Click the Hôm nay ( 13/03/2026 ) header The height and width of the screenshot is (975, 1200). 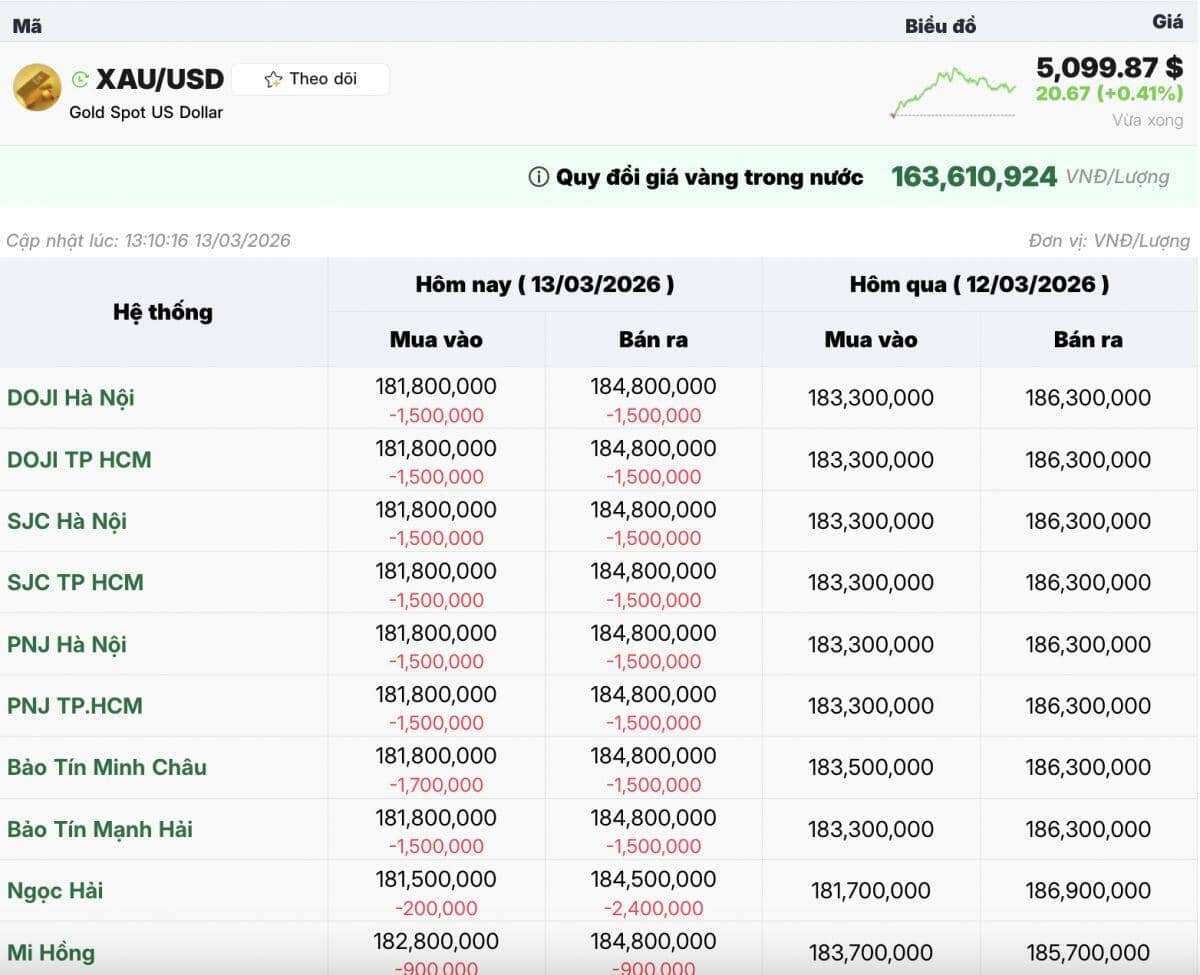click(x=545, y=284)
